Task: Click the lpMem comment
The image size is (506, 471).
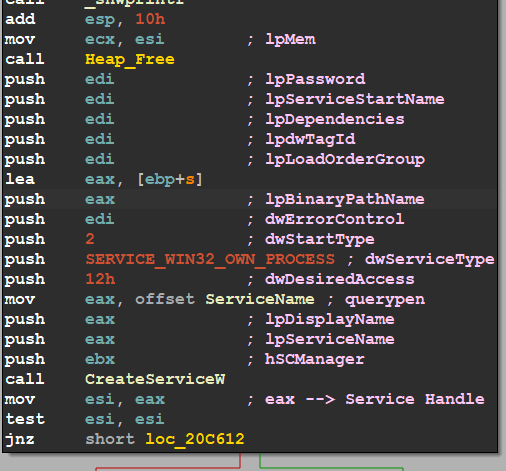Action: [x=290, y=39]
